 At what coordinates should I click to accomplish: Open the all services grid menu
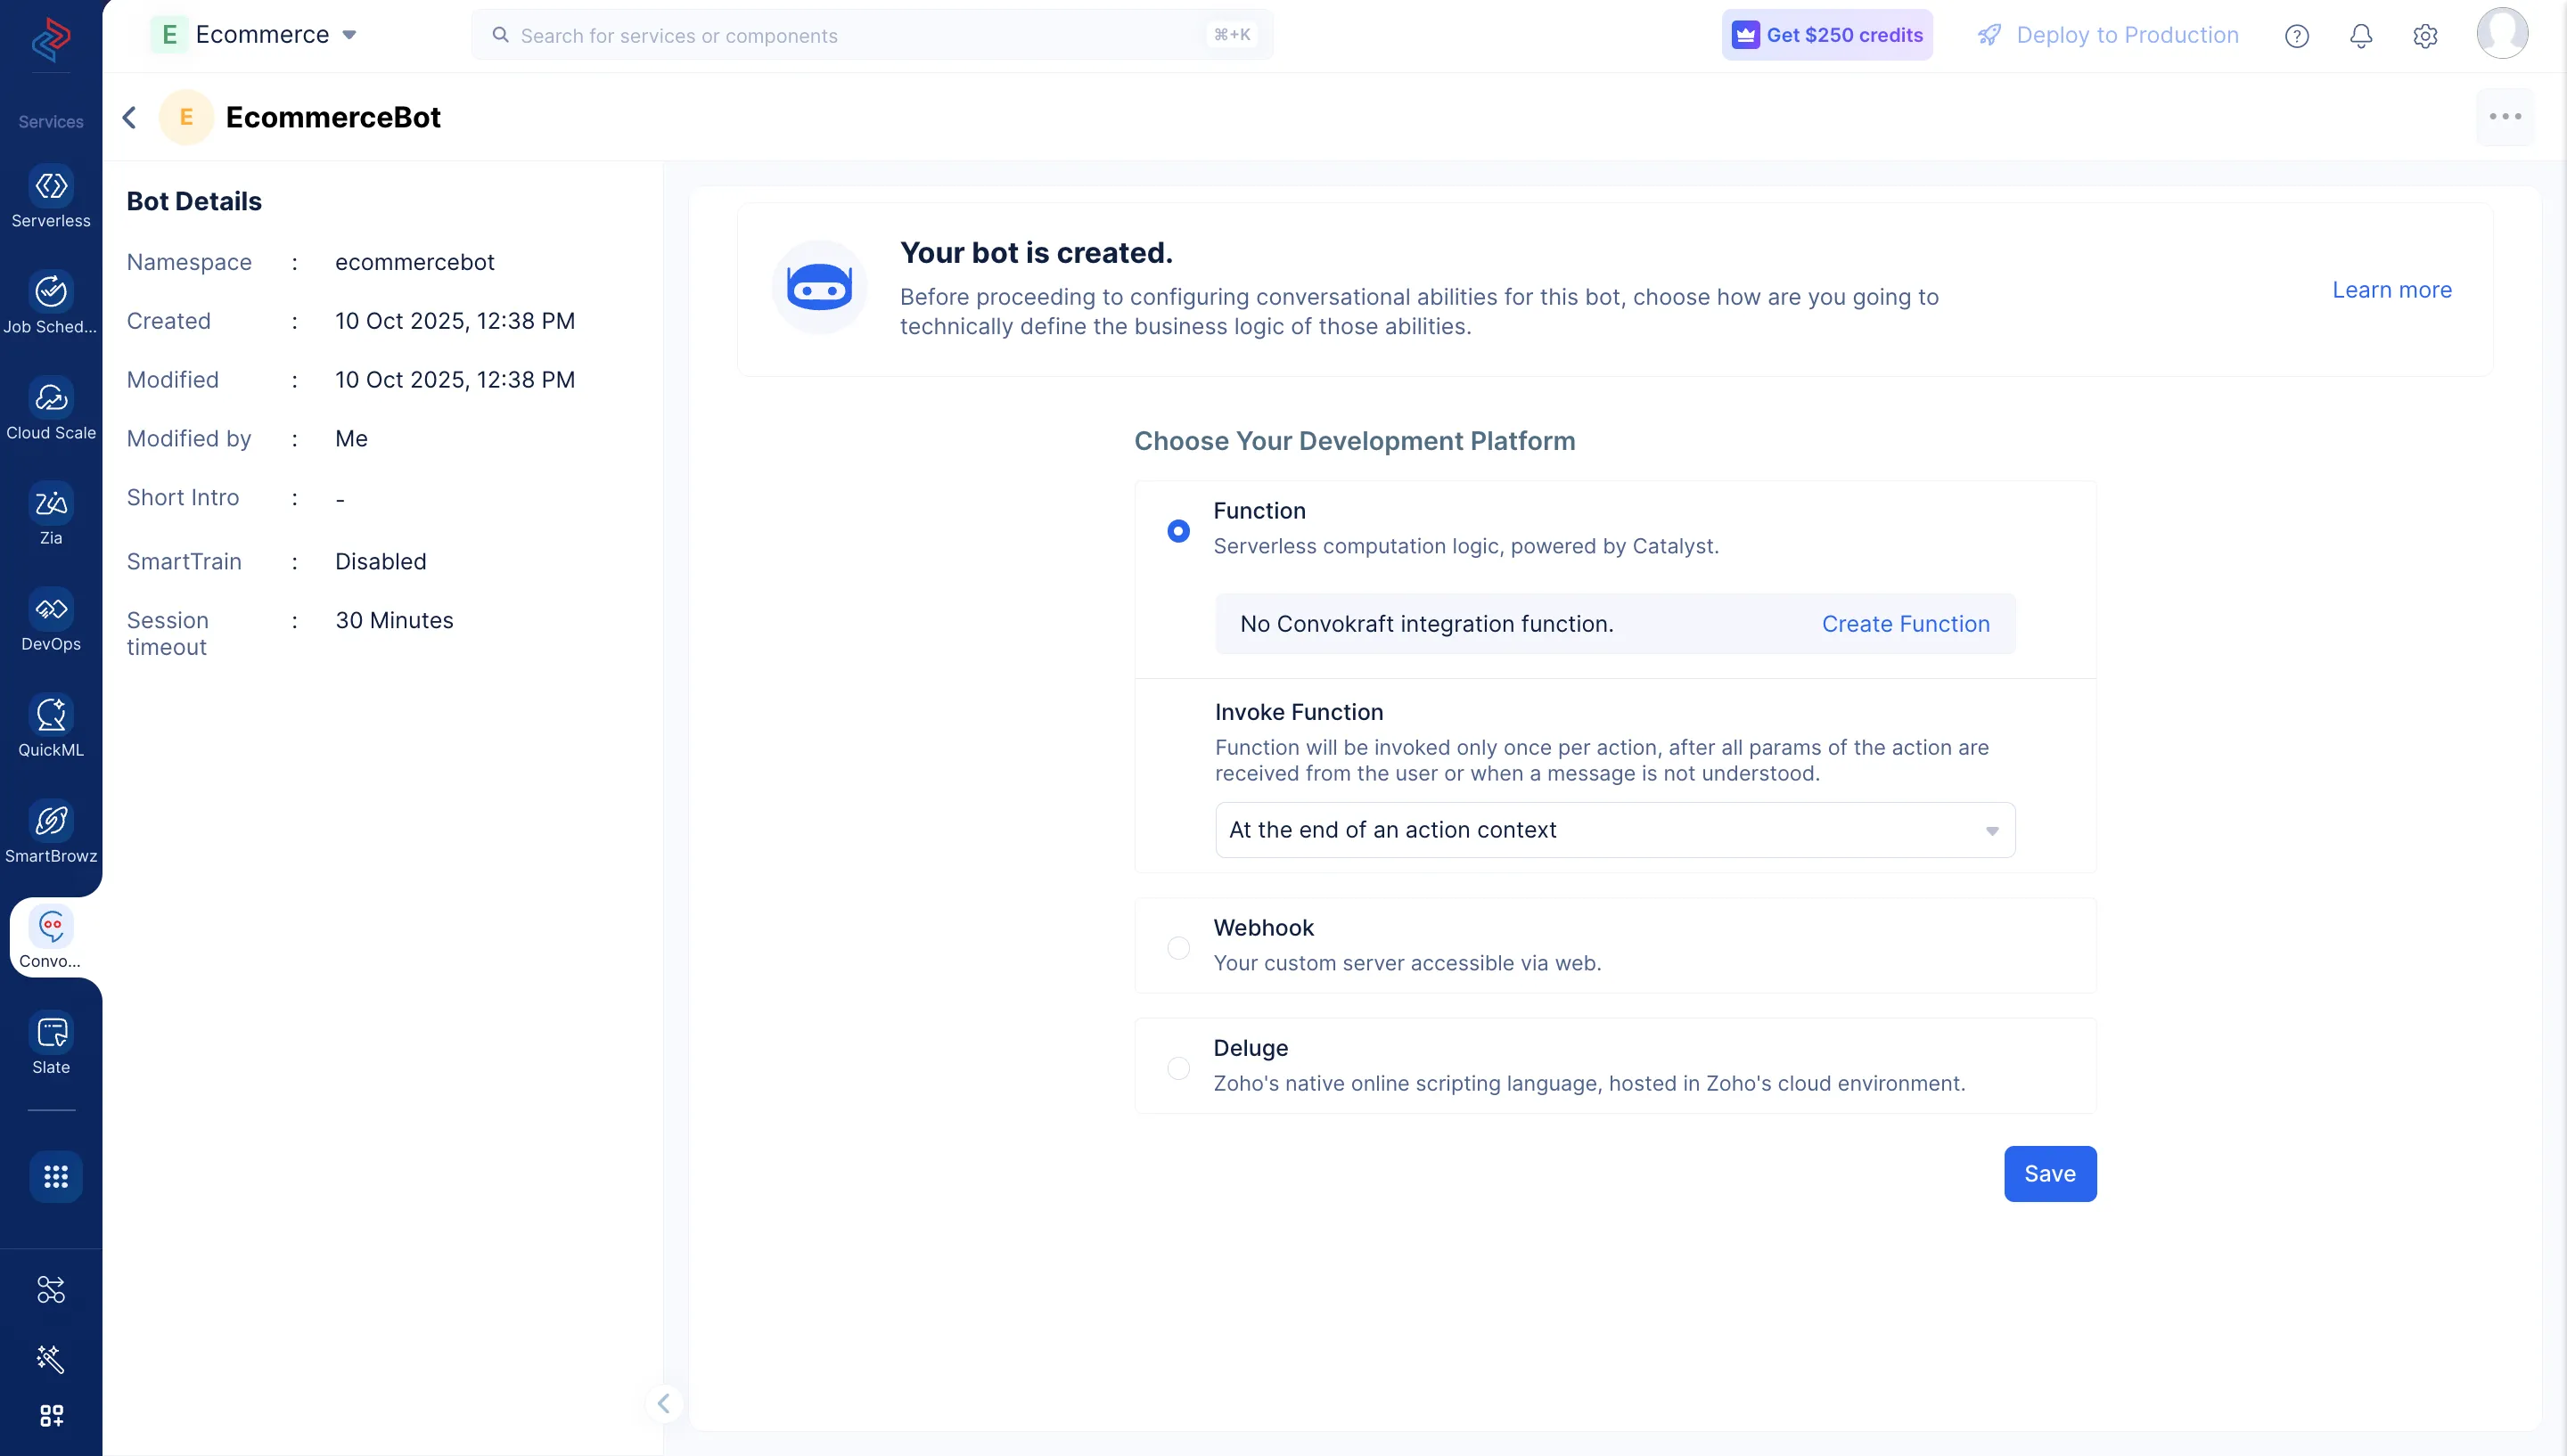(55, 1177)
